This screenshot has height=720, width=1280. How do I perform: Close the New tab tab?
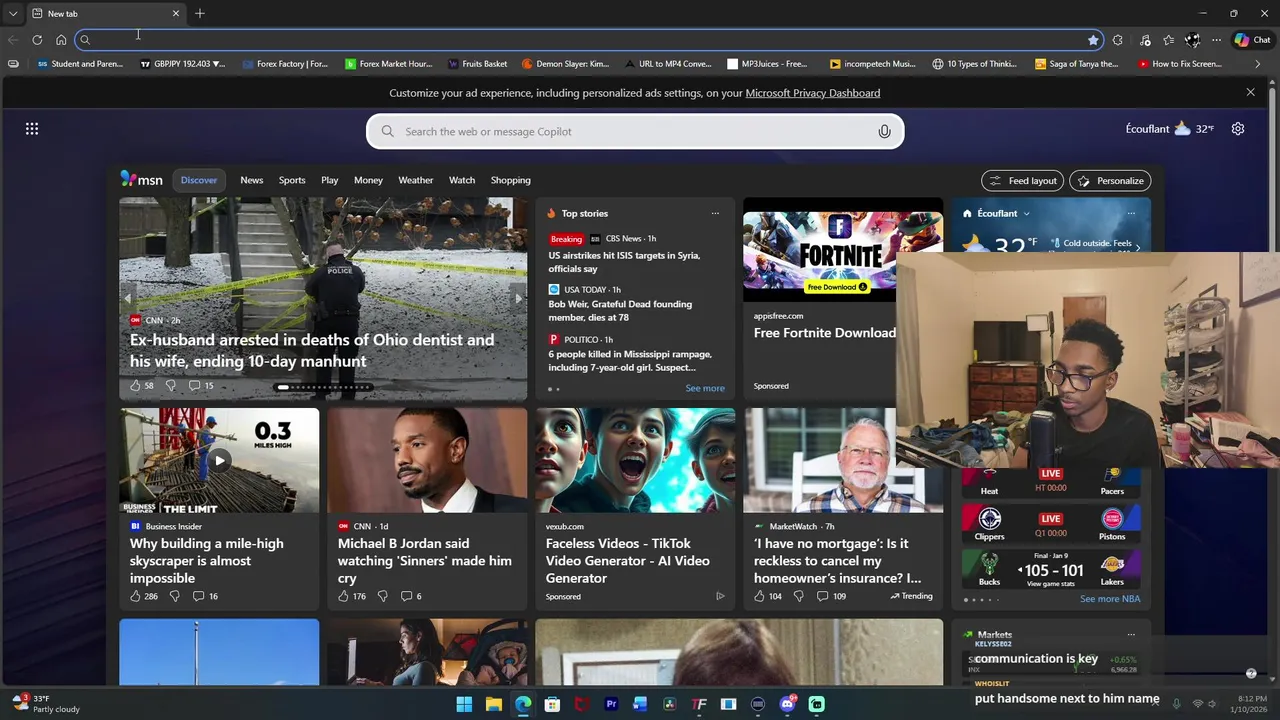pyautogui.click(x=176, y=13)
